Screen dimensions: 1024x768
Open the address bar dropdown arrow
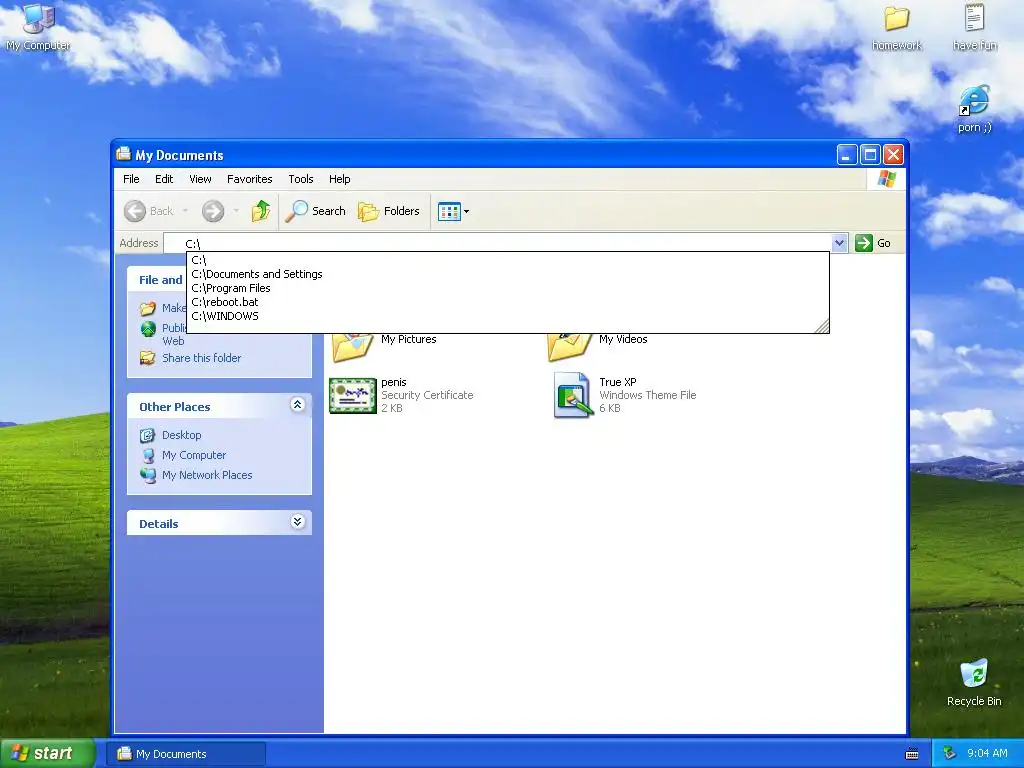click(x=839, y=243)
